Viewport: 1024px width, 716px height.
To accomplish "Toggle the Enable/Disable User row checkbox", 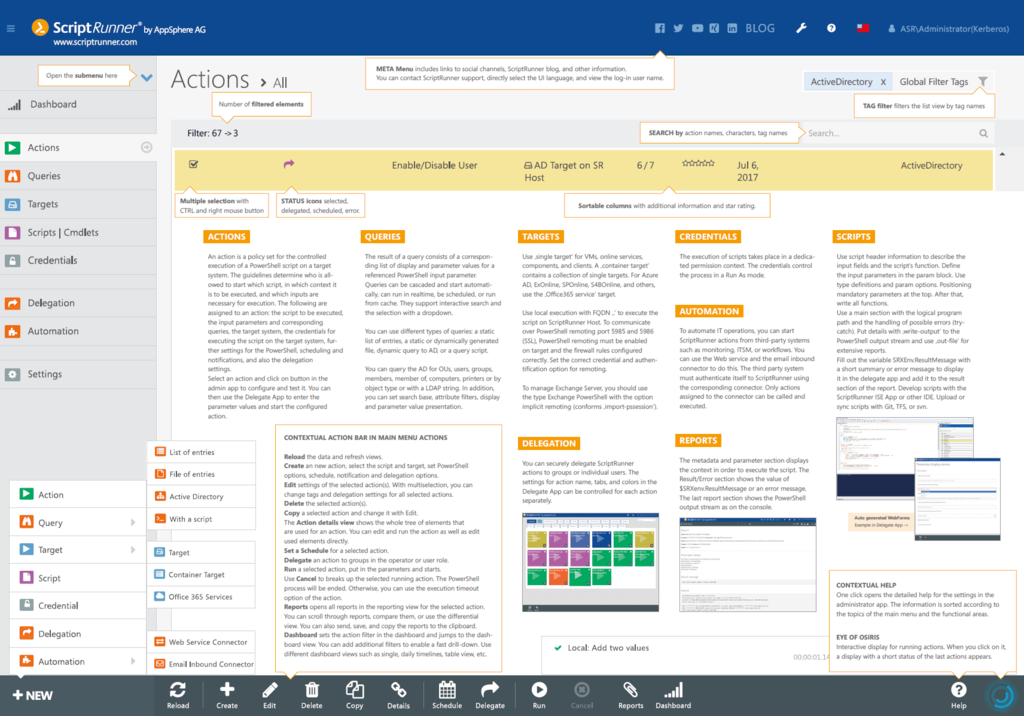I will 193,165.
